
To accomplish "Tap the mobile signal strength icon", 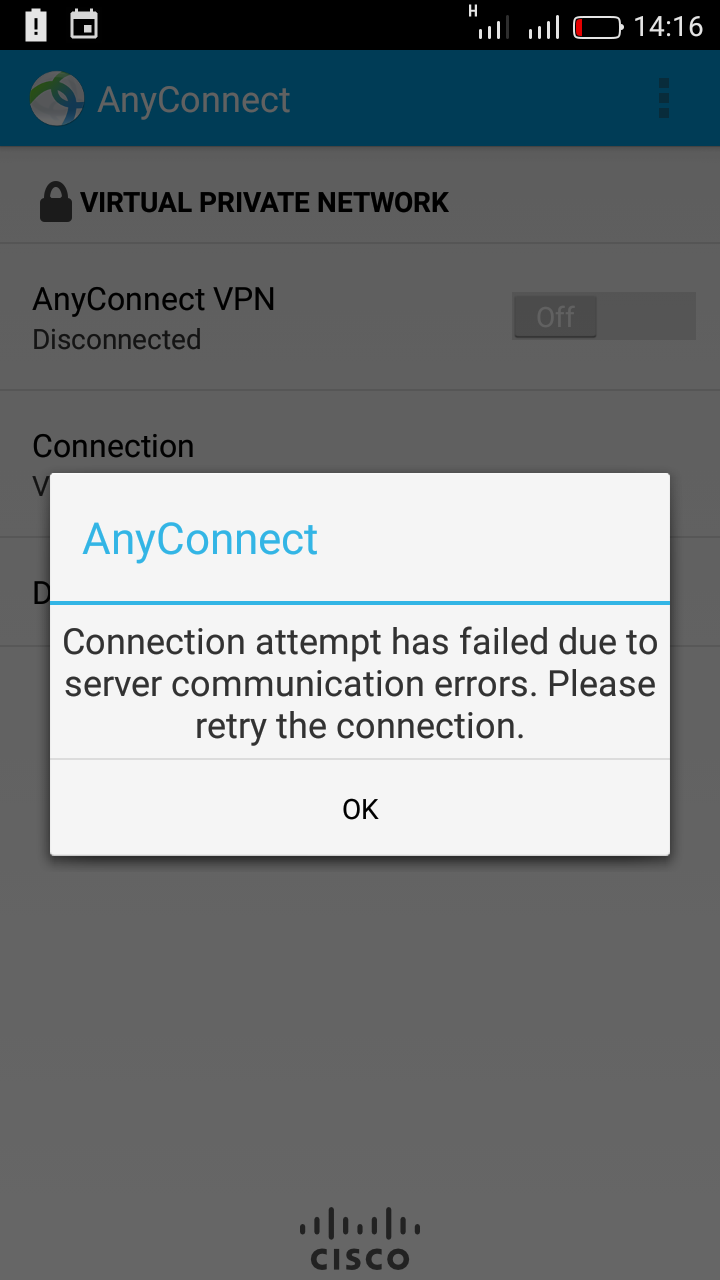I will pyautogui.click(x=544, y=27).
